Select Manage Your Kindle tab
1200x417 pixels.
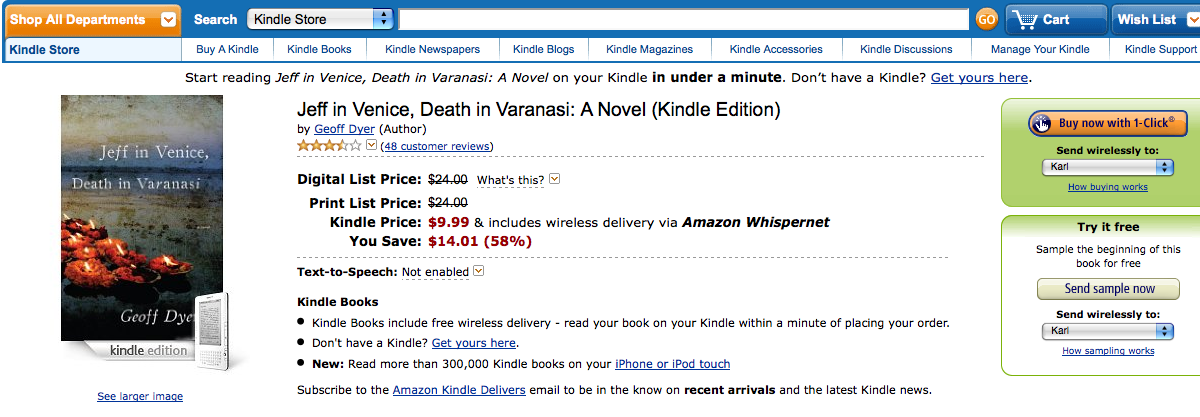pos(1040,49)
